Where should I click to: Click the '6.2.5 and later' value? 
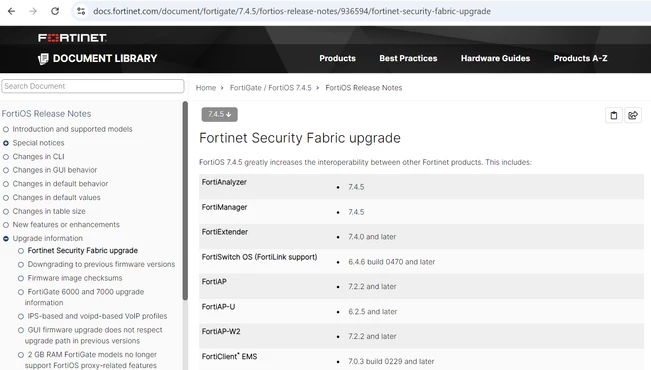[x=372, y=311]
